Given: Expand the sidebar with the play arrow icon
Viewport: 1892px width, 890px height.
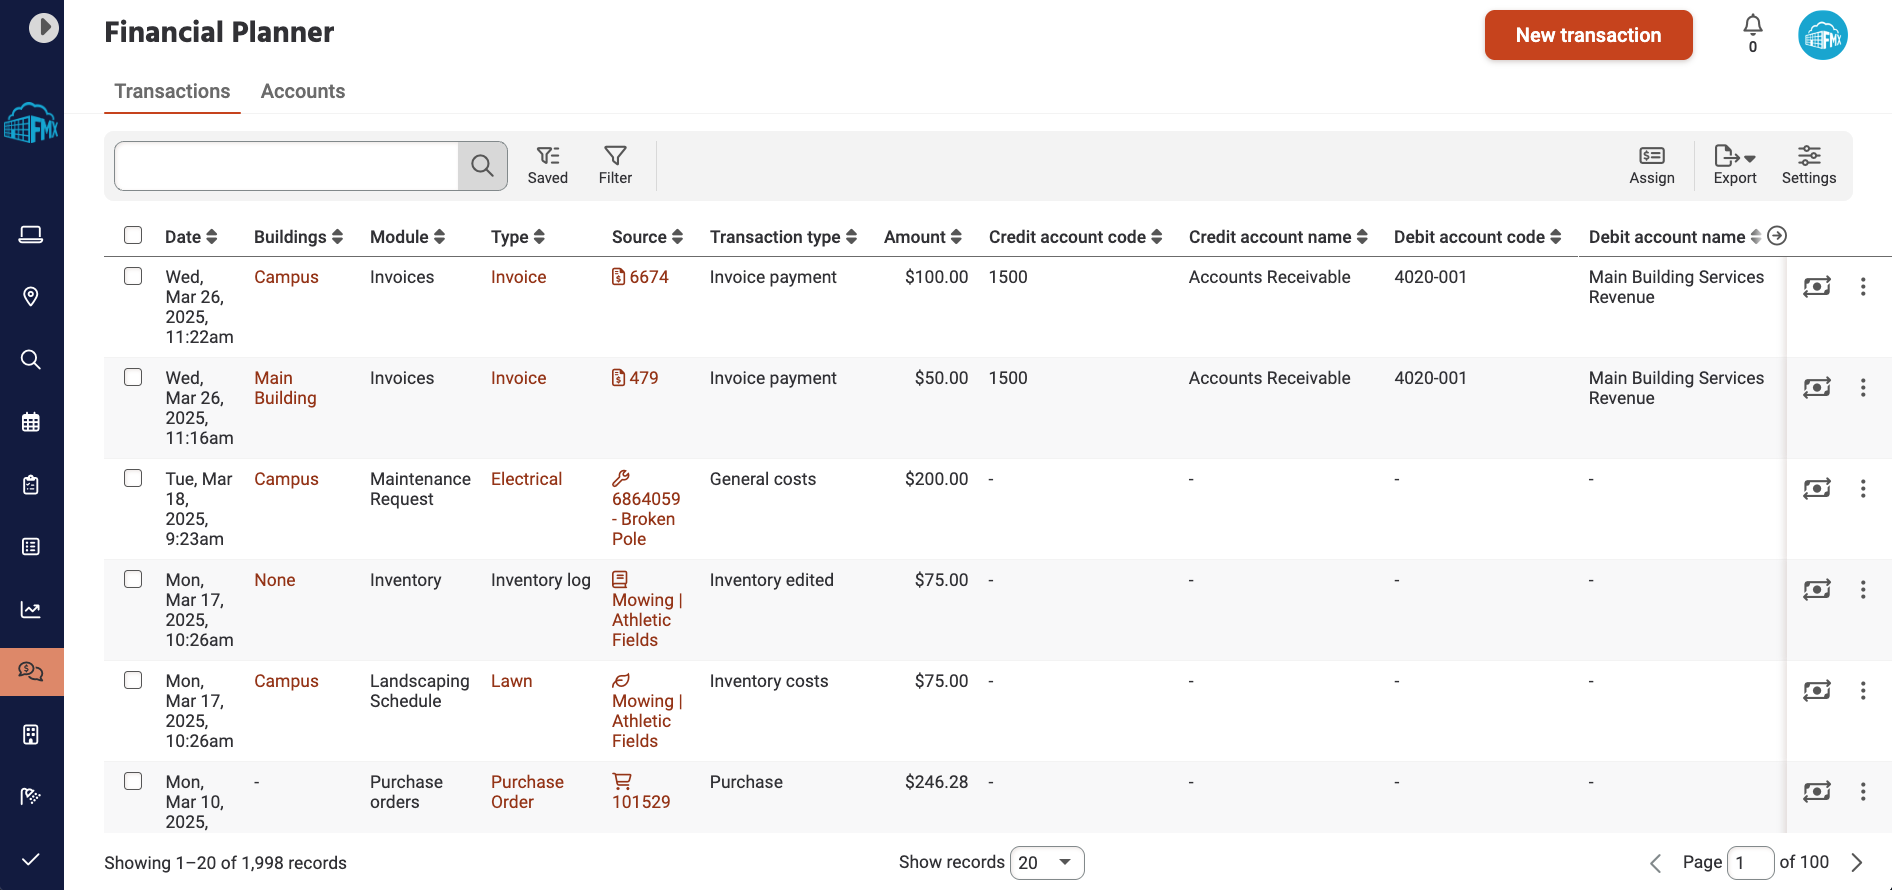Looking at the screenshot, I should pos(43,28).
